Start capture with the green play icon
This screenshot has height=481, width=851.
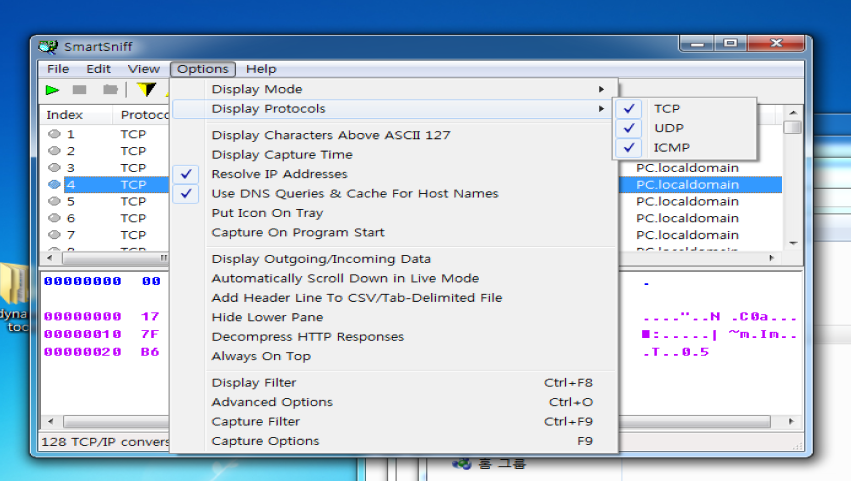coord(52,90)
